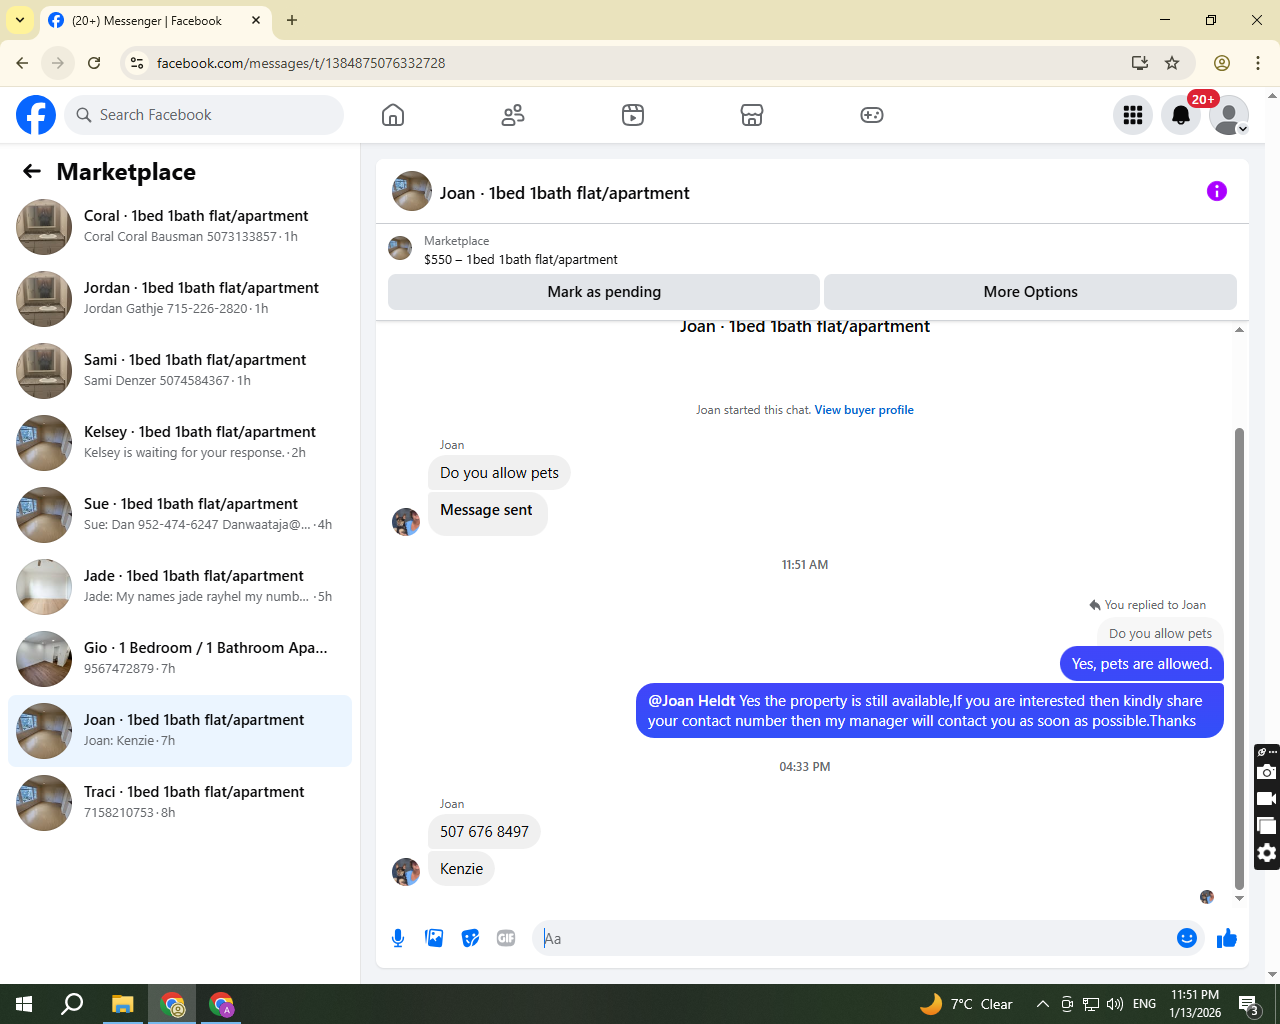Click the floating toolbar settings gear
1280x1024 pixels.
click(x=1267, y=853)
